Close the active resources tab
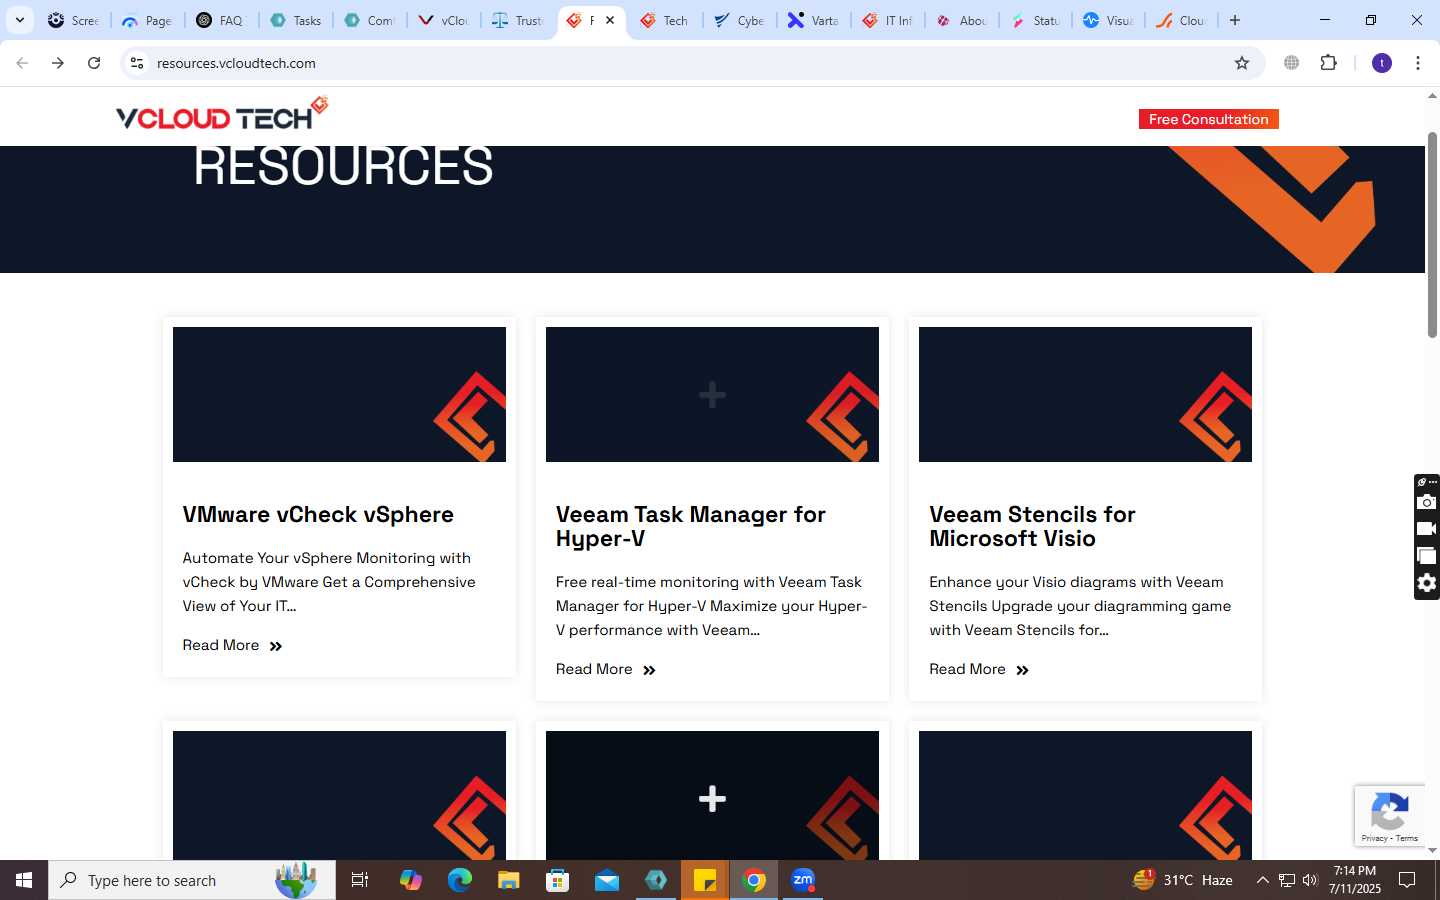 [610, 20]
